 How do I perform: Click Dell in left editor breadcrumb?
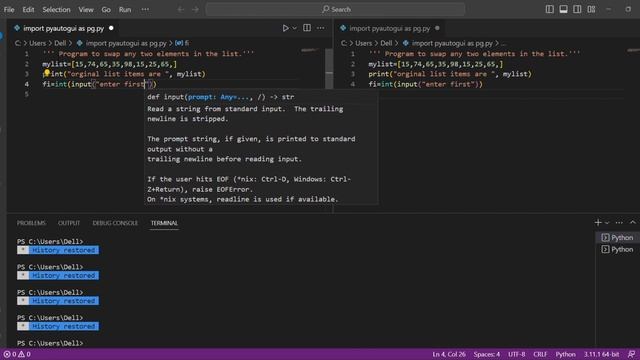tap(60, 43)
